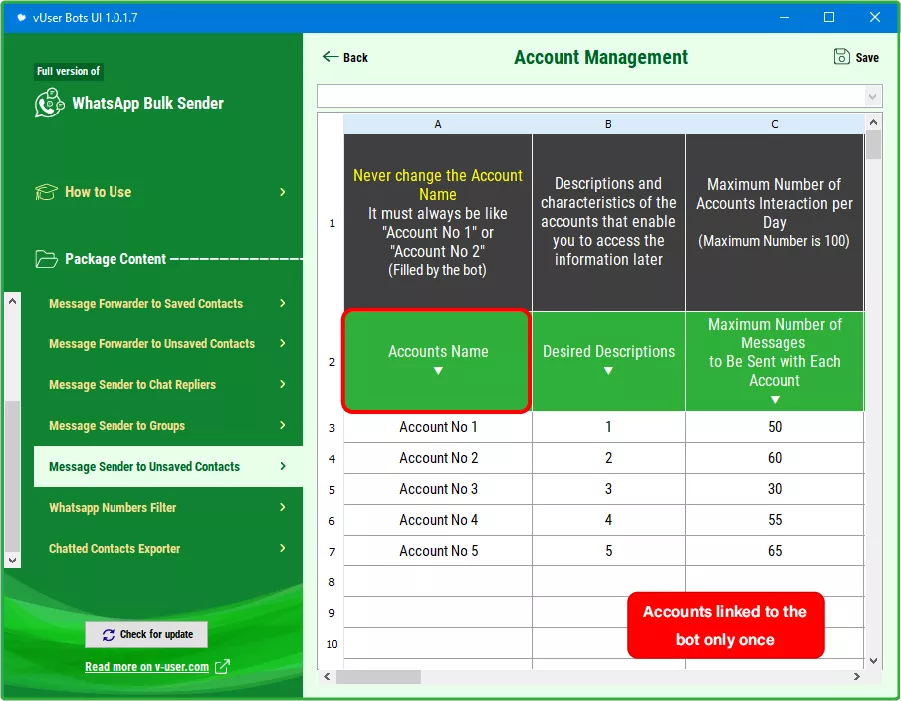The width and height of the screenshot is (901, 701).
Task: Click the Accounts Name header cell
Action: [438, 361]
